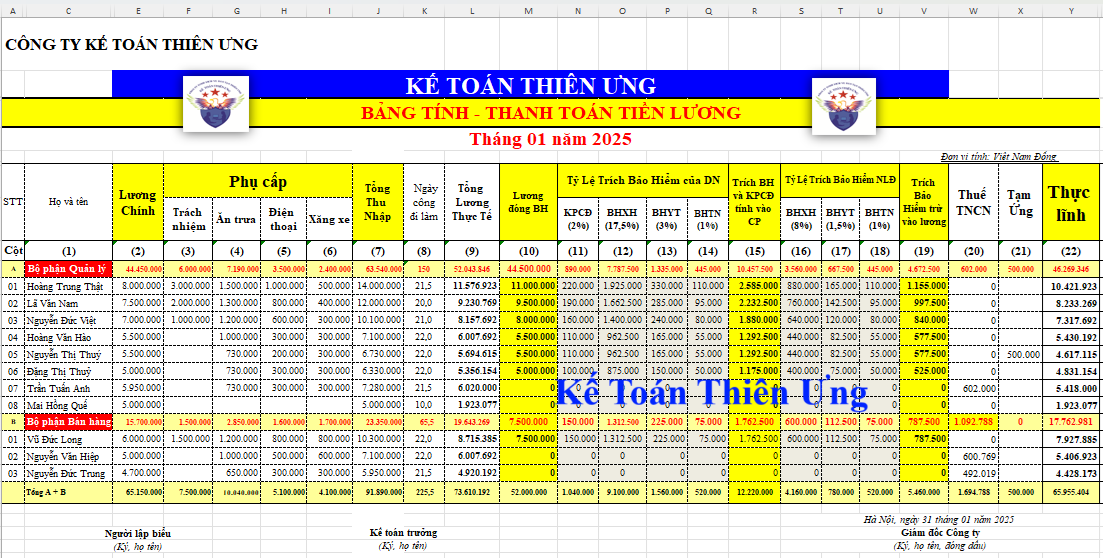Image resolution: width=1103 pixels, height=558 pixels.
Task: Click the blue "KẾ TOÁN THIÊN ƯNG" banner
Action: (530, 84)
